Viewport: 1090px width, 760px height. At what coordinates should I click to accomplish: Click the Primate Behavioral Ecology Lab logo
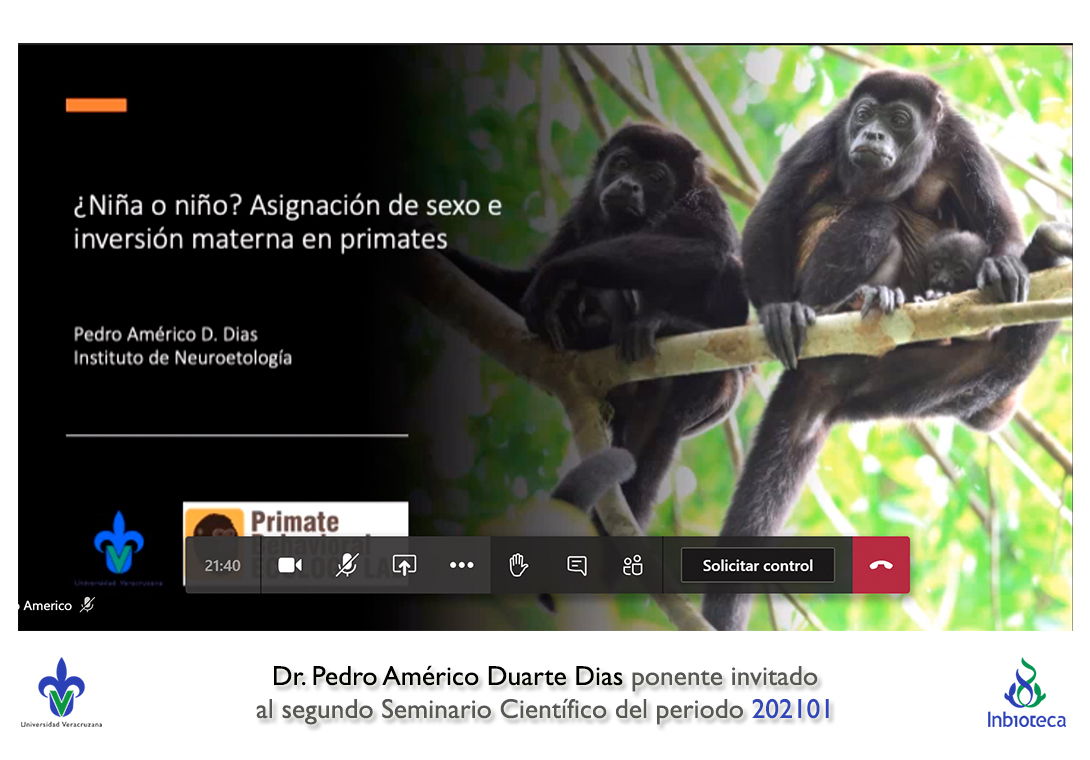(295, 520)
